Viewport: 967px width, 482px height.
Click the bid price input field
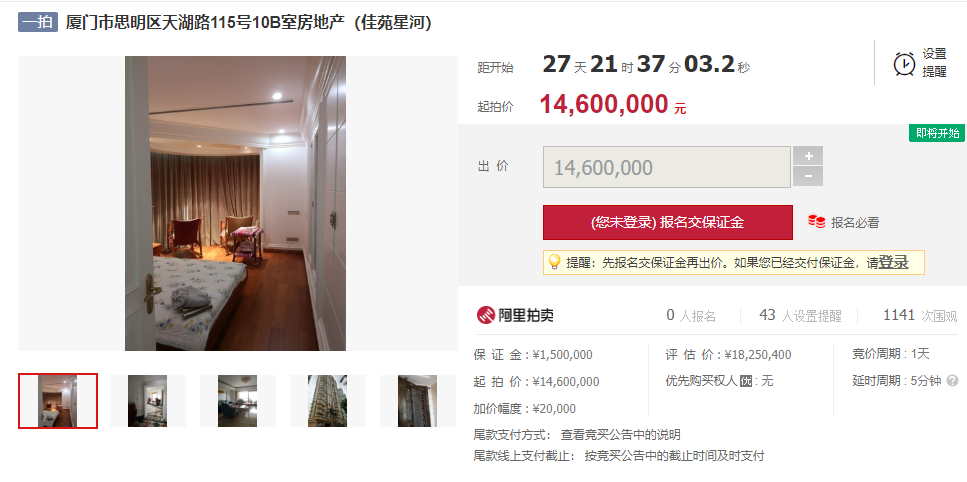click(667, 167)
